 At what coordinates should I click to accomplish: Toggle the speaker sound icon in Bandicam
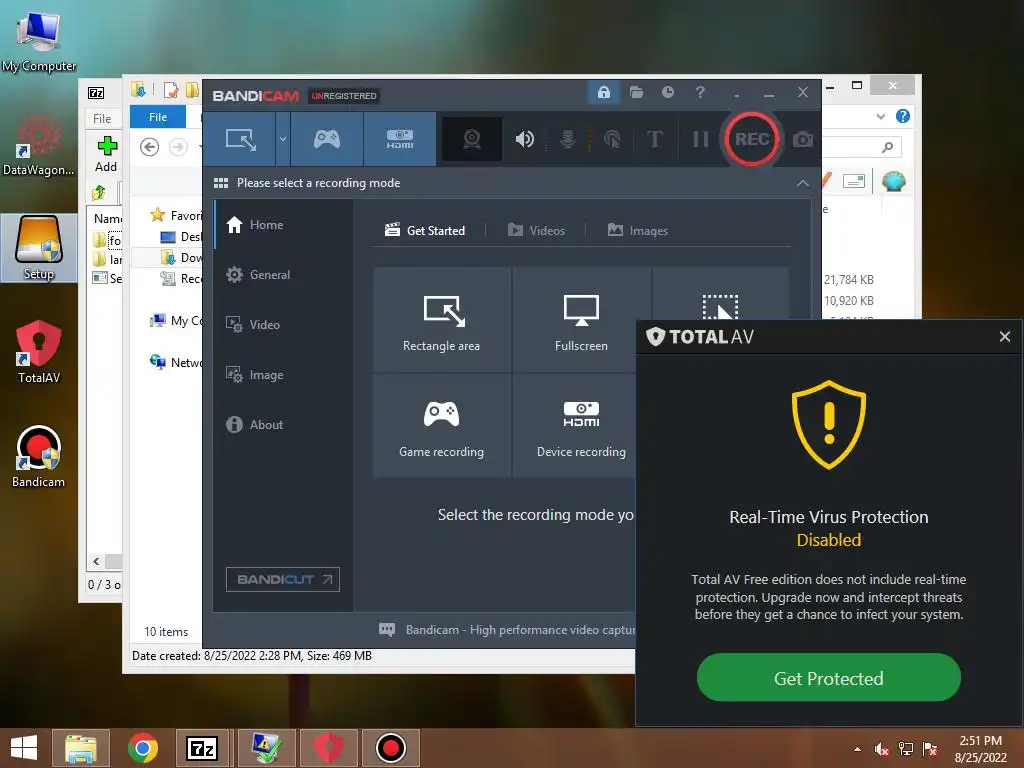[x=524, y=139]
